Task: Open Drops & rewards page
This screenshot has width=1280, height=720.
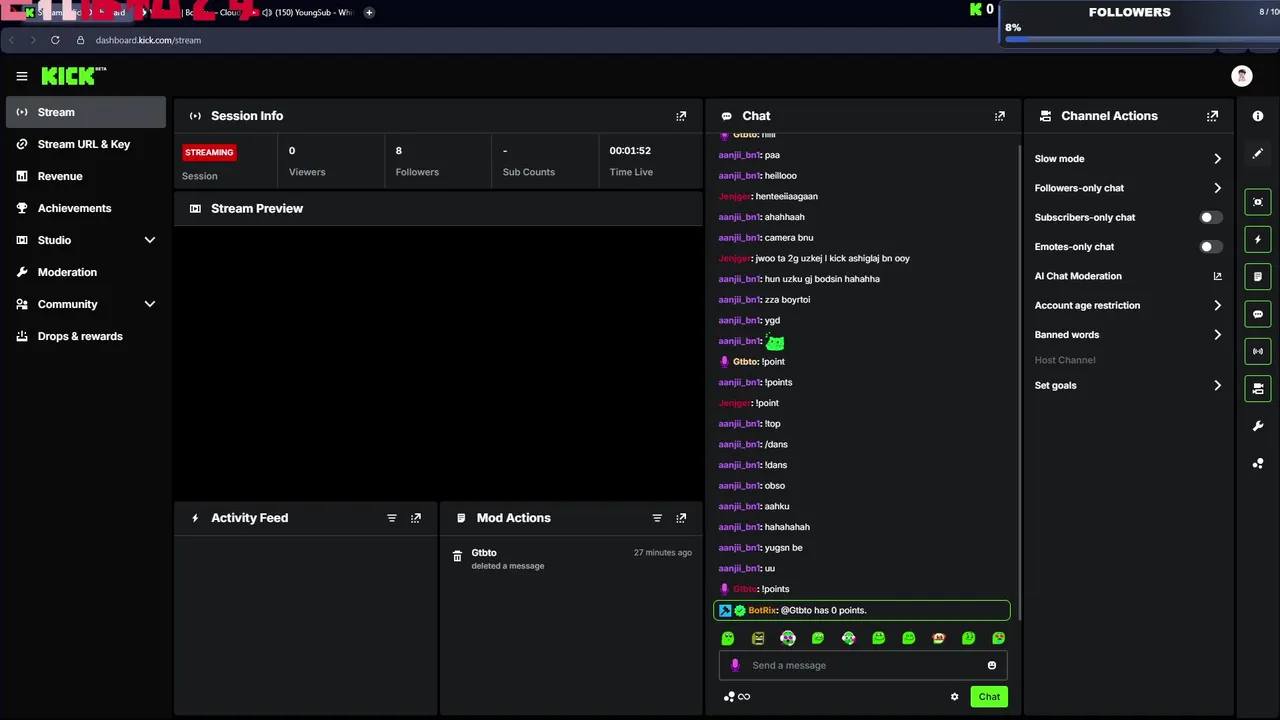Action: click(x=86, y=336)
